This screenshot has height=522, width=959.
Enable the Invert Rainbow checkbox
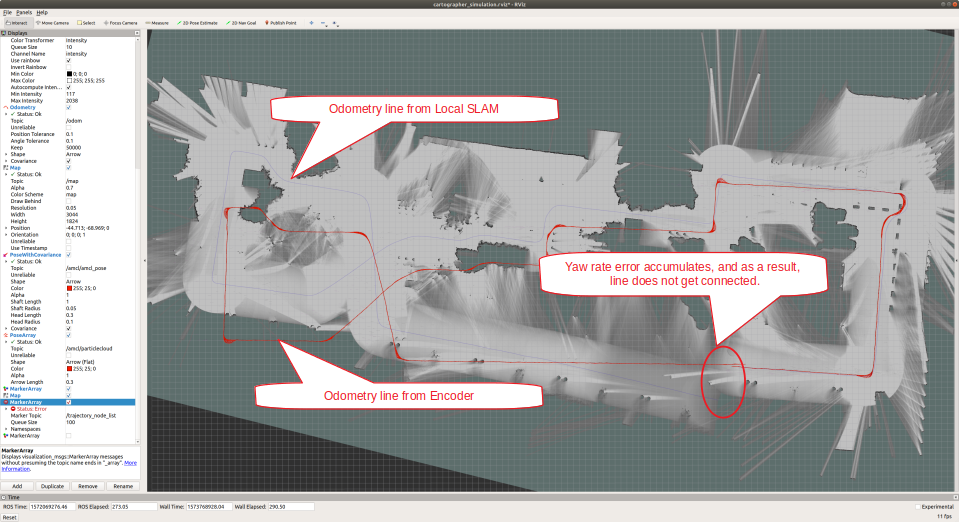pos(68,67)
